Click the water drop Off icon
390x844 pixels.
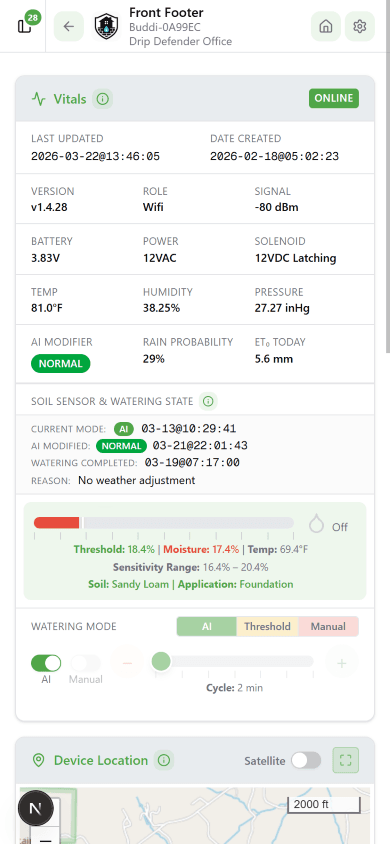click(x=316, y=524)
